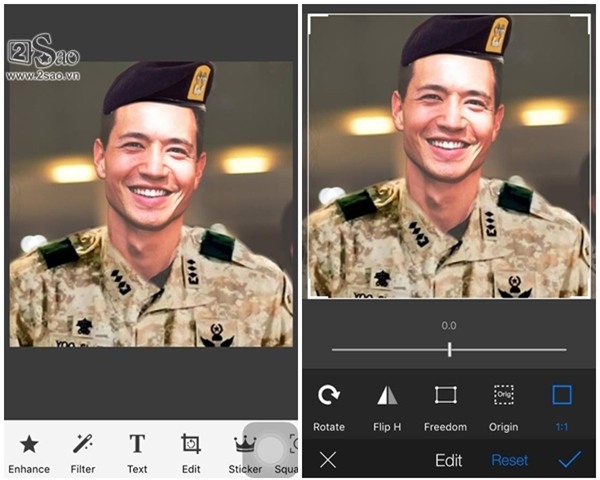The width and height of the screenshot is (600, 480).
Task: Choose the Origin aspect ratio option
Action: tap(504, 396)
